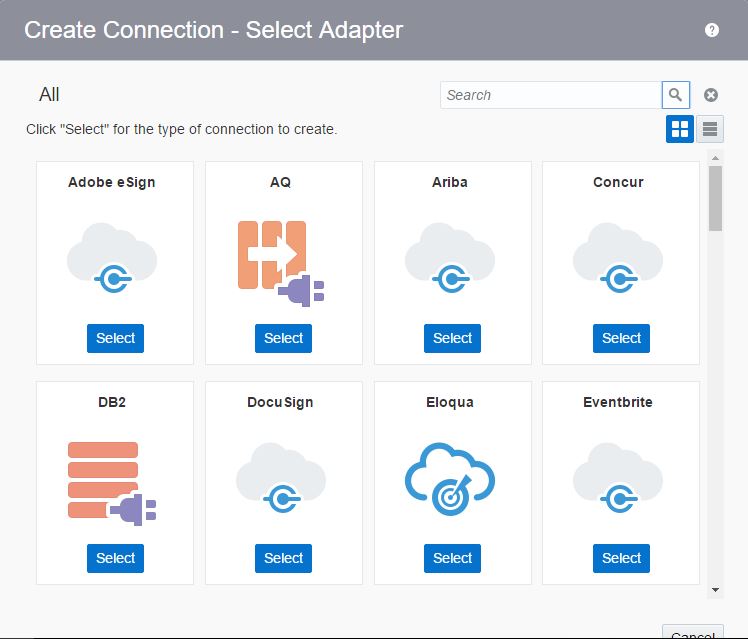The image size is (748, 639).
Task: Select the DB2 adapter
Action: click(115, 558)
